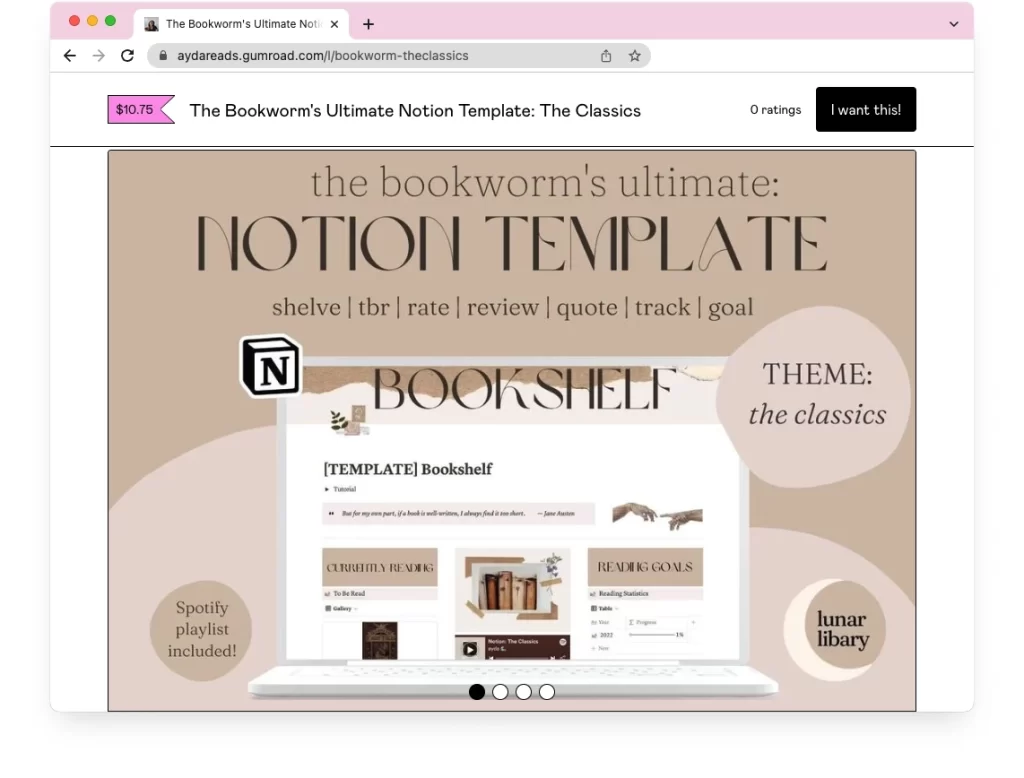Click the product cover image

tap(512, 430)
